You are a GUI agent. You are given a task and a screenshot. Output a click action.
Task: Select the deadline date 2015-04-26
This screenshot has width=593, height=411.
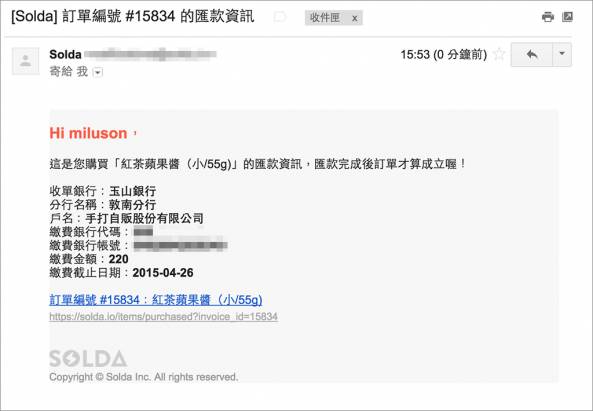[x=163, y=273]
